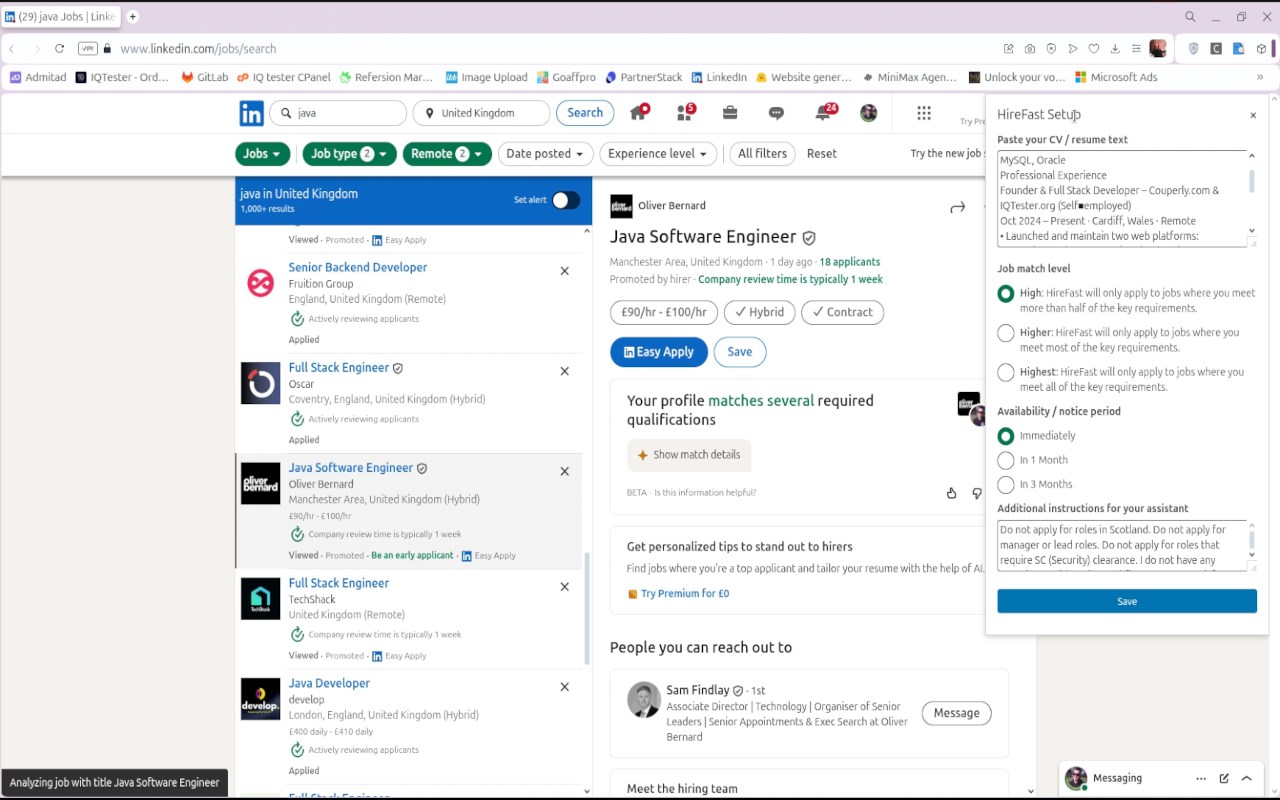Screen dimensions: 1280x800
Task: Save the Java Software Engineer job
Action: (740, 352)
